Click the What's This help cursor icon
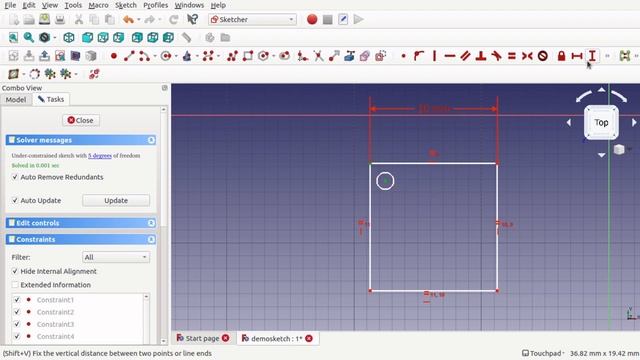The image size is (640, 360). [x=192, y=19]
